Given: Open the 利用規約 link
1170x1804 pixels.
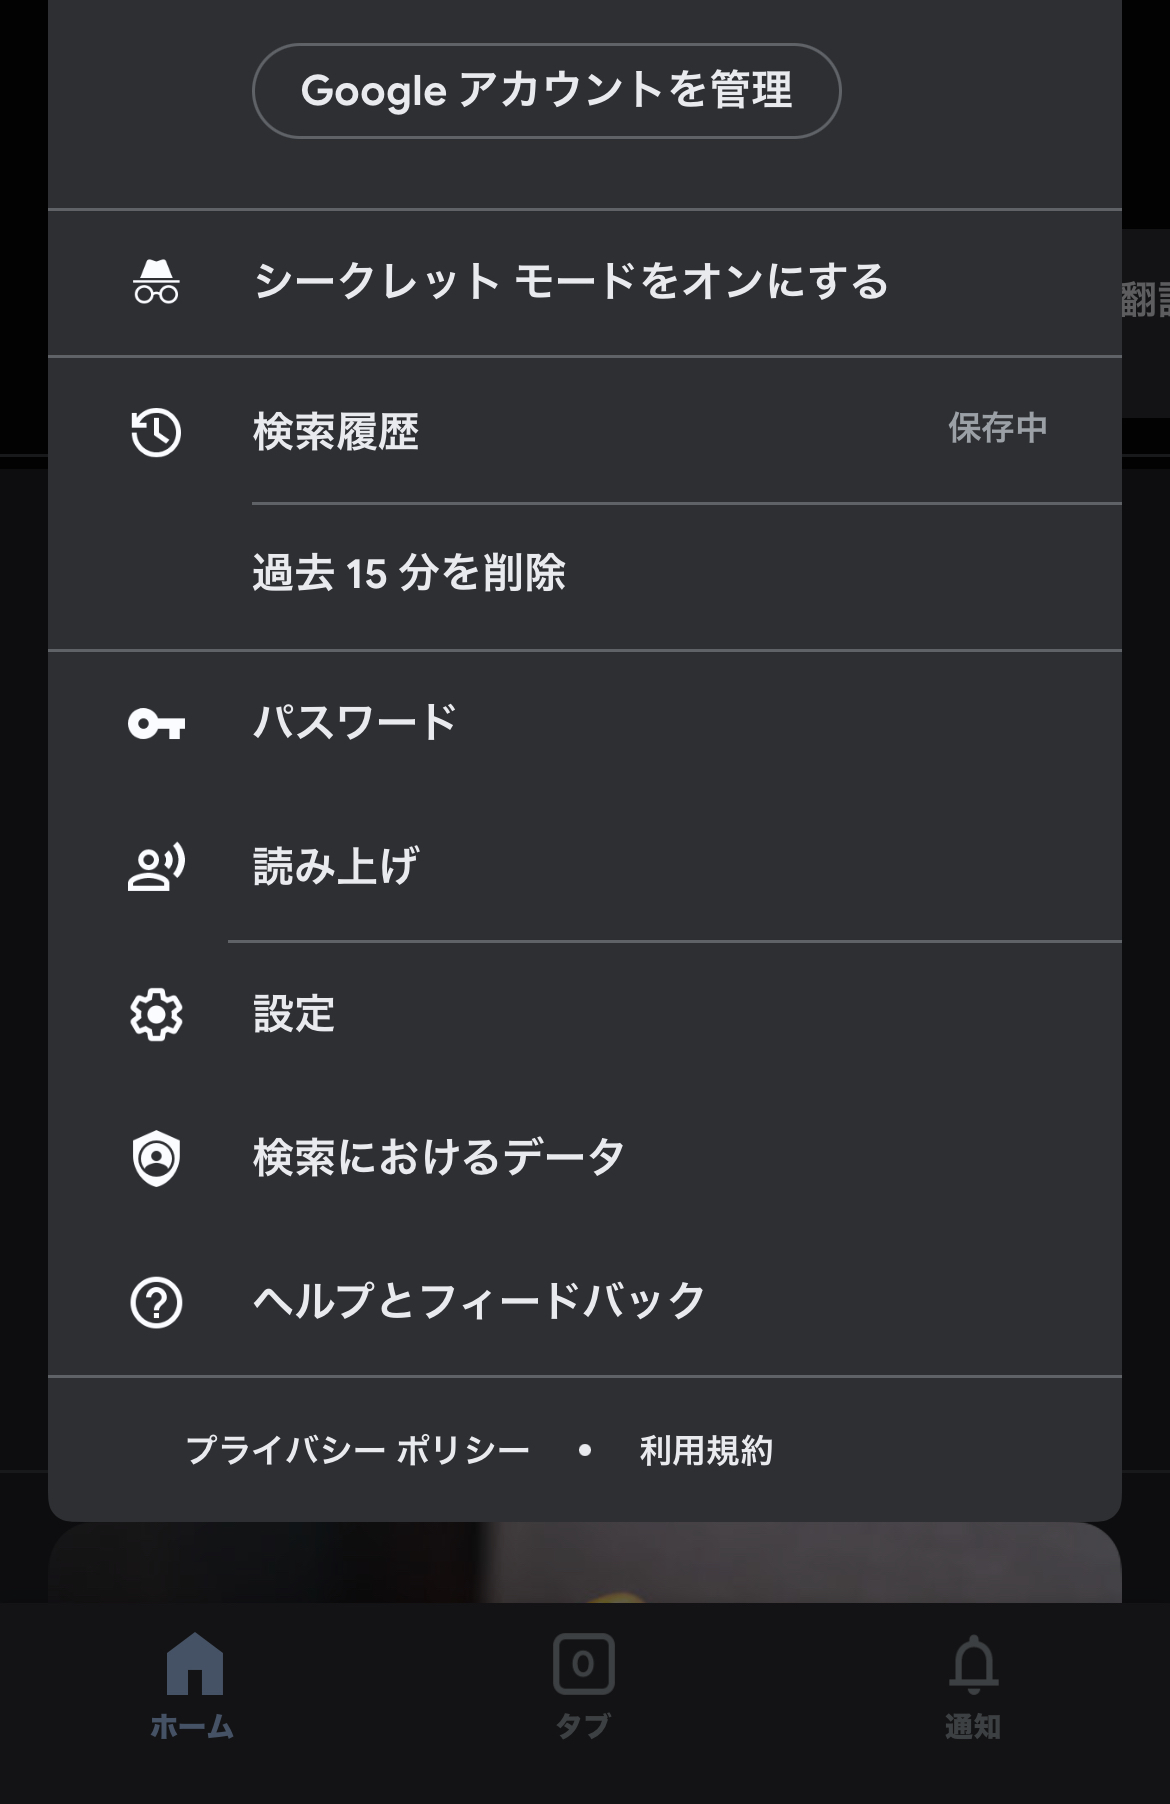Looking at the screenshot, I should [x=706, y=1450].
